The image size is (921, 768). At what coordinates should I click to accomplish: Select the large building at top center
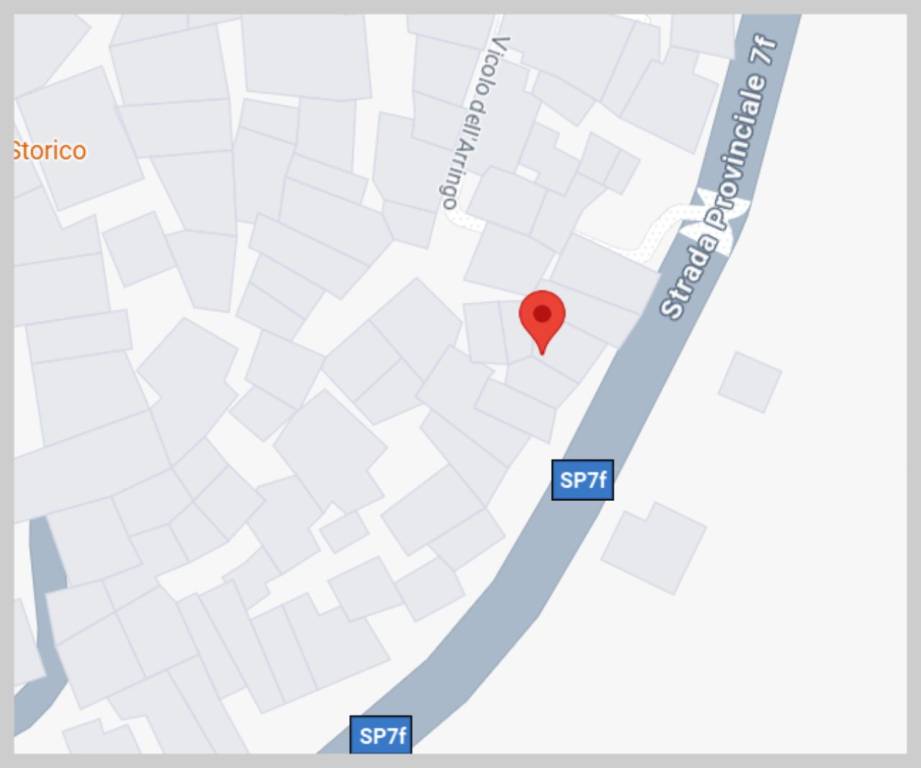pyautogui.click(x=307, y=57)
